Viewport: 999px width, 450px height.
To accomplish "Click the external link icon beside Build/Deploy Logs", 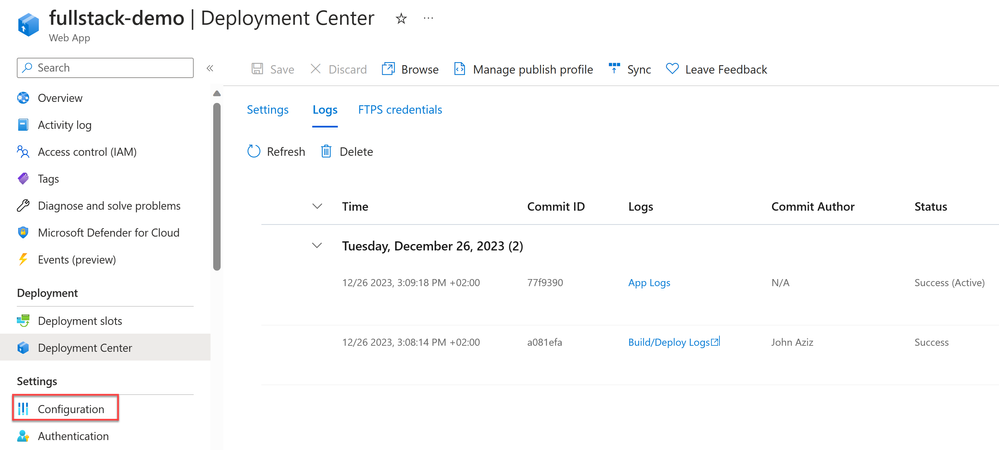I will [715, 342].
